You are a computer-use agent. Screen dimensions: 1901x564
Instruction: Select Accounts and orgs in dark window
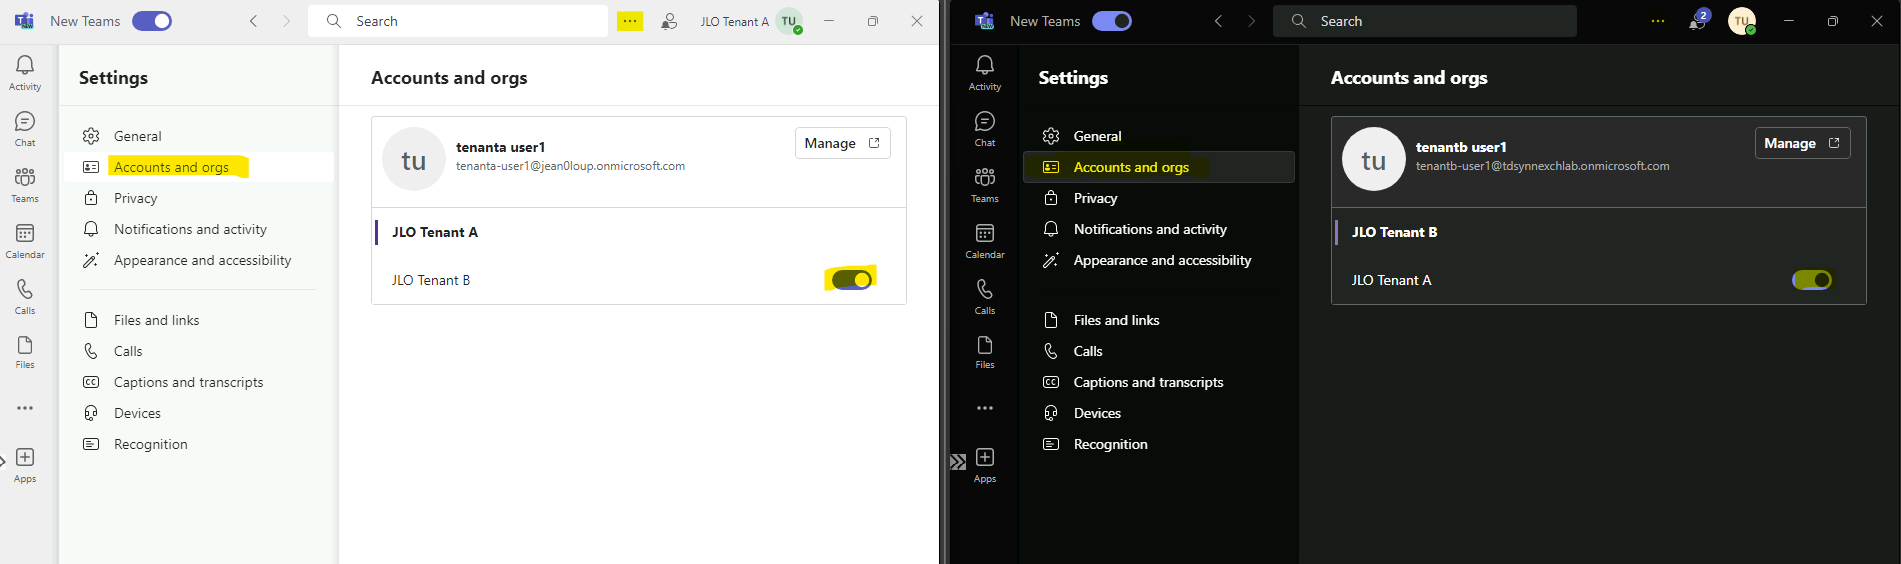click(x=1159, y=167)
